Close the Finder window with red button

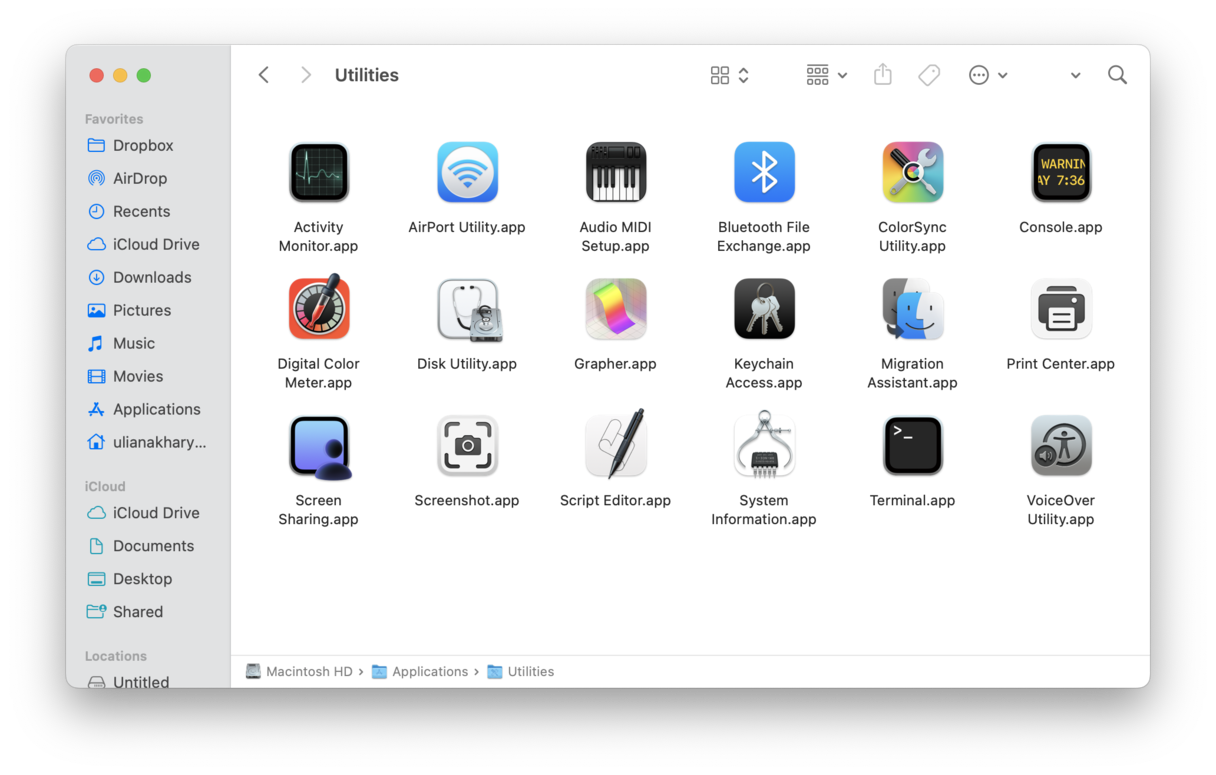pyautogui.click(x=96, y=75)
